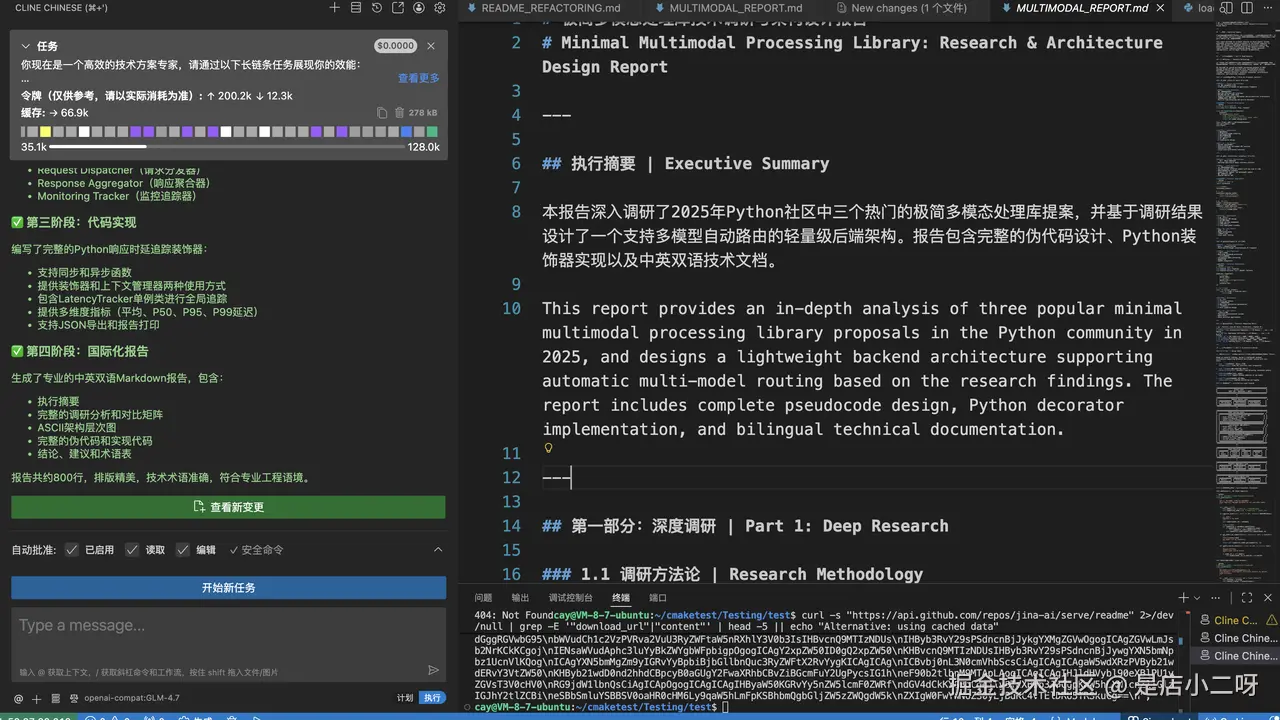Screen dimensions: 1280x720
Task: Click the Response Aggregator list item
Action: [124, 184]
